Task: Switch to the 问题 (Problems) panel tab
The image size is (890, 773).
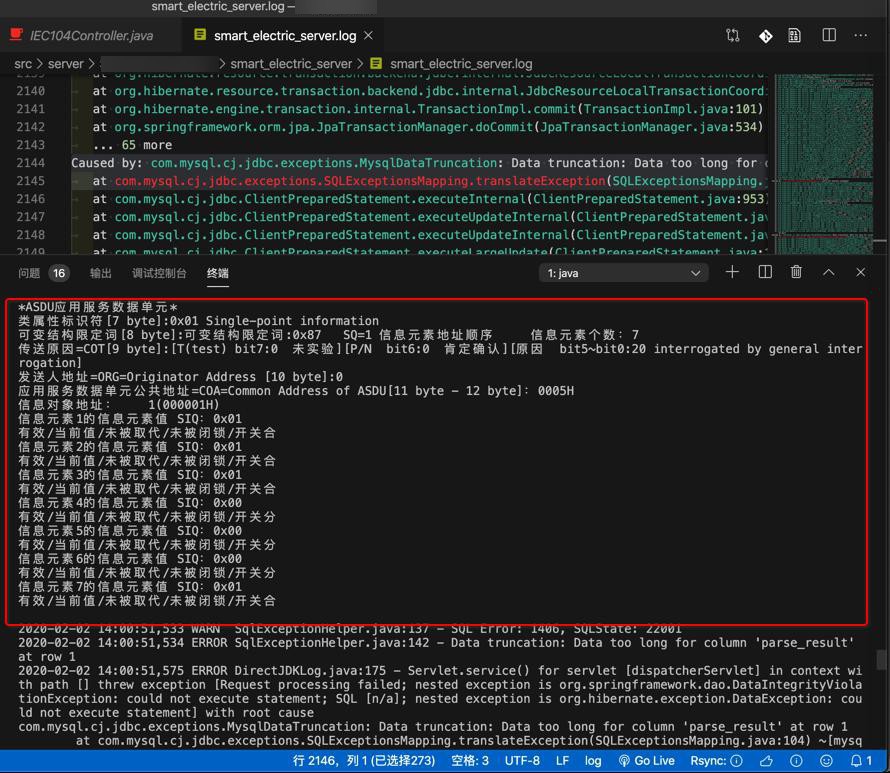Action: [x=30, y=273]
